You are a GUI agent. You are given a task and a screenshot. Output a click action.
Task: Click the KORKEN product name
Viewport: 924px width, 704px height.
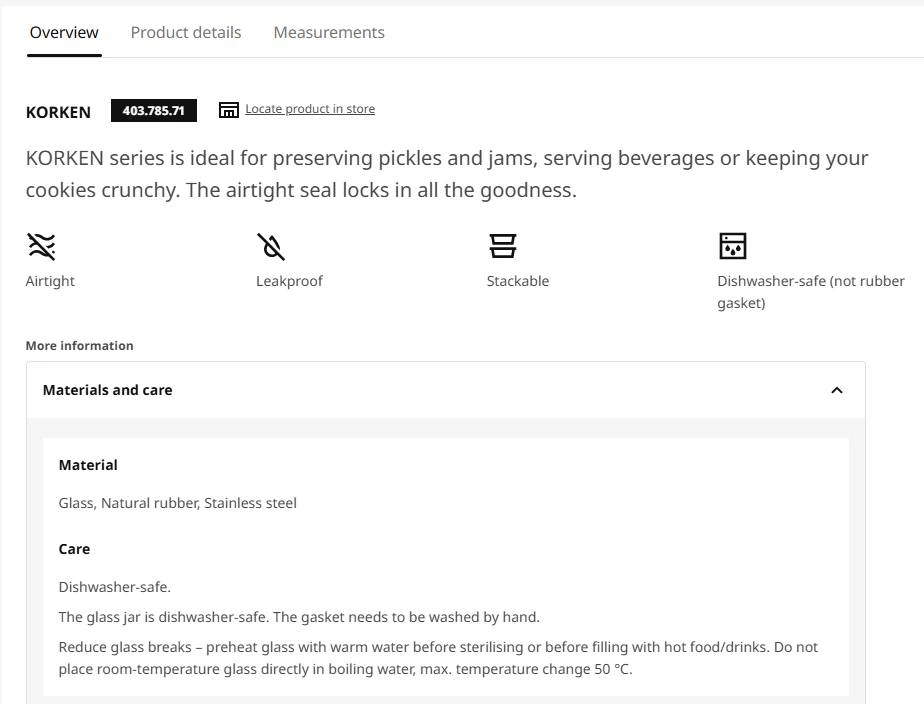[x=58, y=112]
